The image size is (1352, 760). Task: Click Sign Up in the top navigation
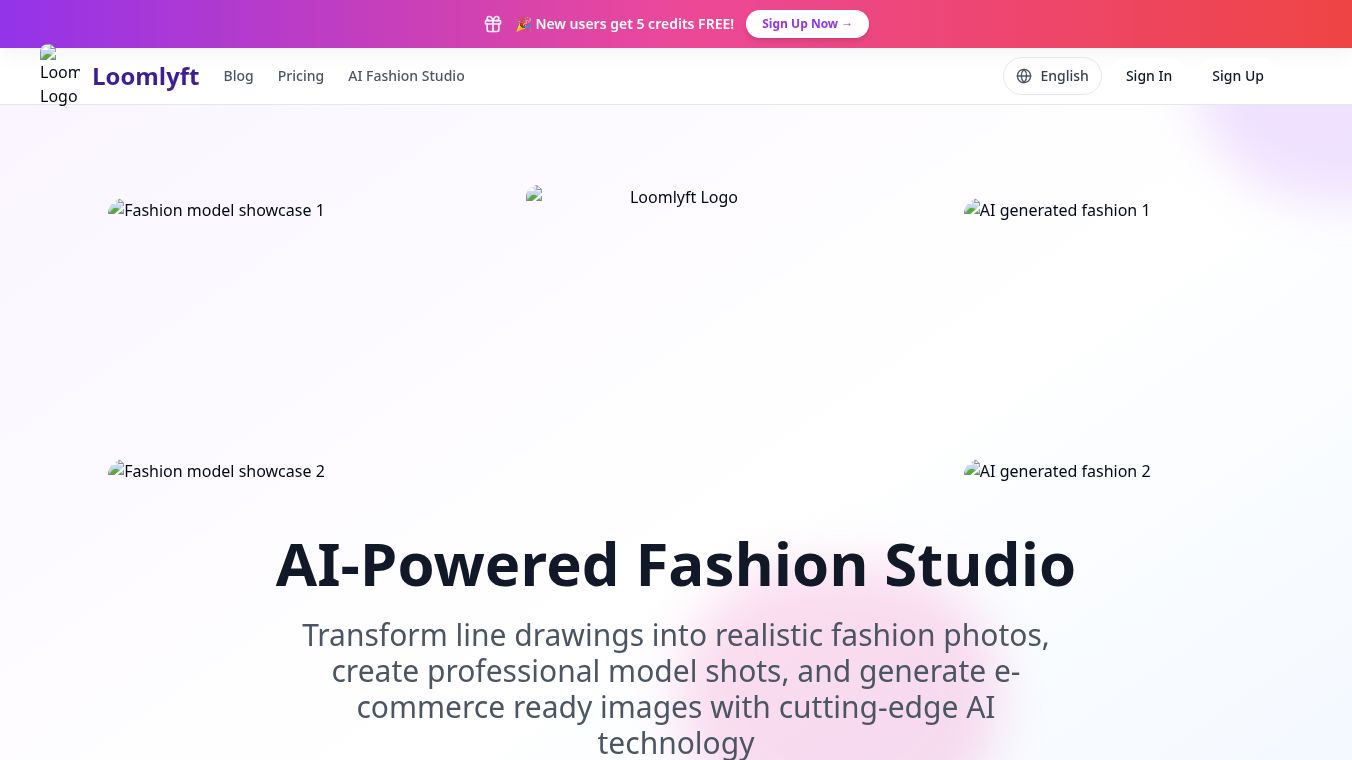coord(1238,76)
